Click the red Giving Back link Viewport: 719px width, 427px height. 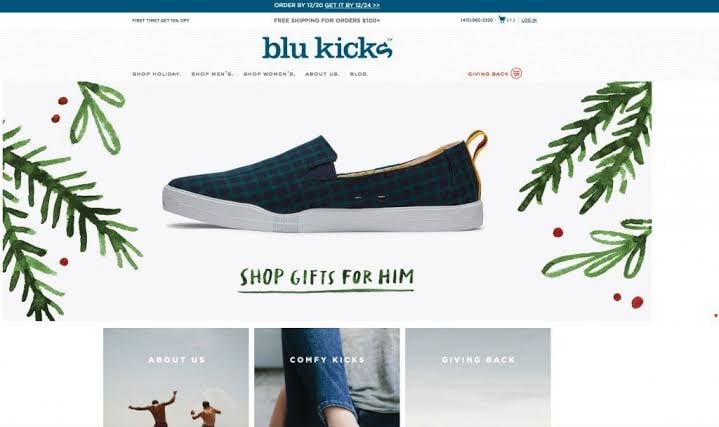tap(488, 74)
